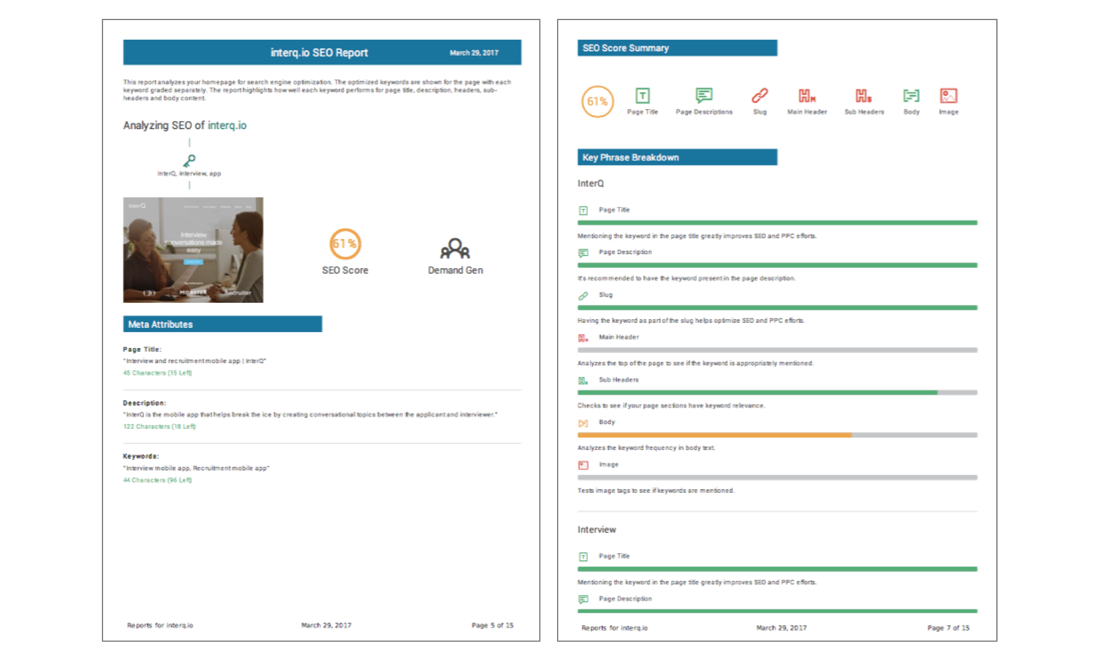Click the InterQ Body orange progress bar
Image resolution: width=1100 pixels, height=660 pixels.
(x=777, y=435)
